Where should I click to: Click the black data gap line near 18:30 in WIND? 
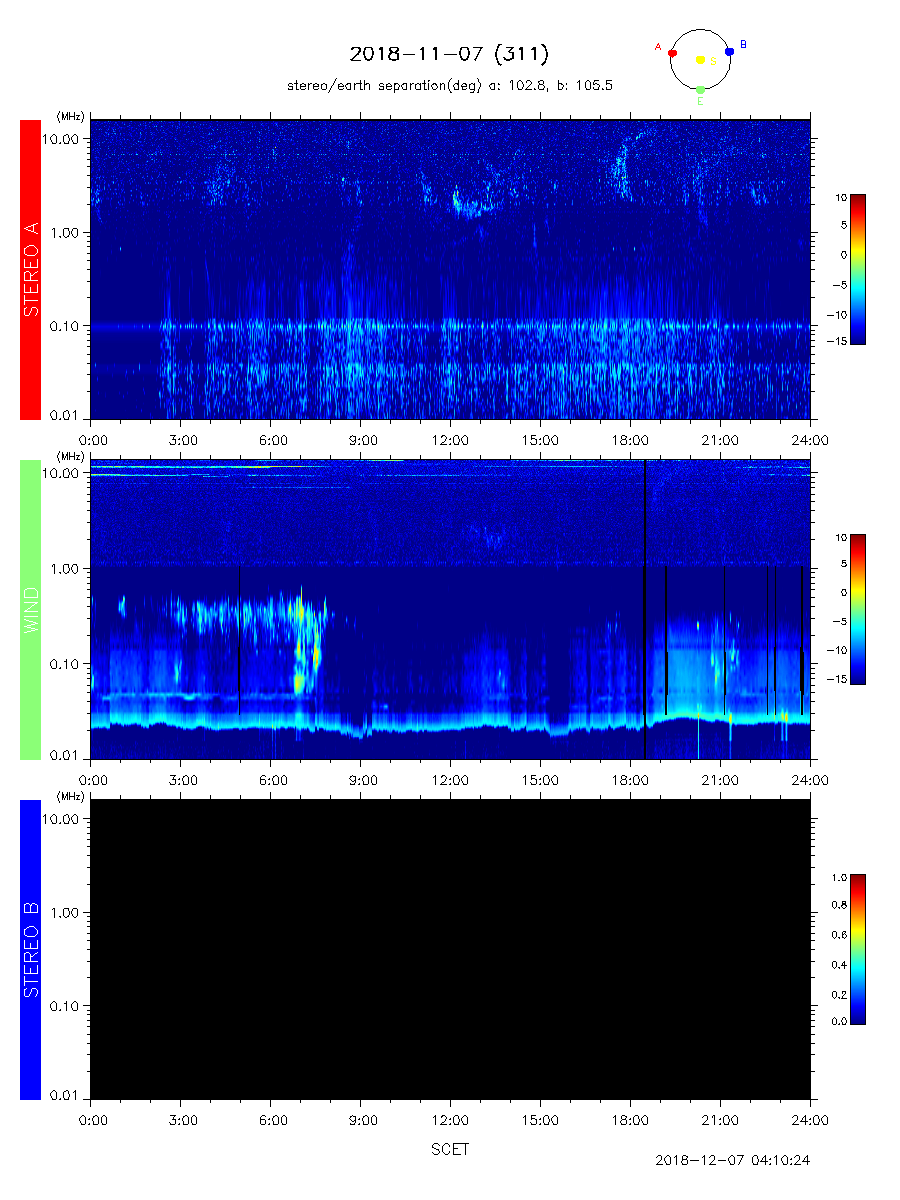pyautogui.click(x=645, y=609)
